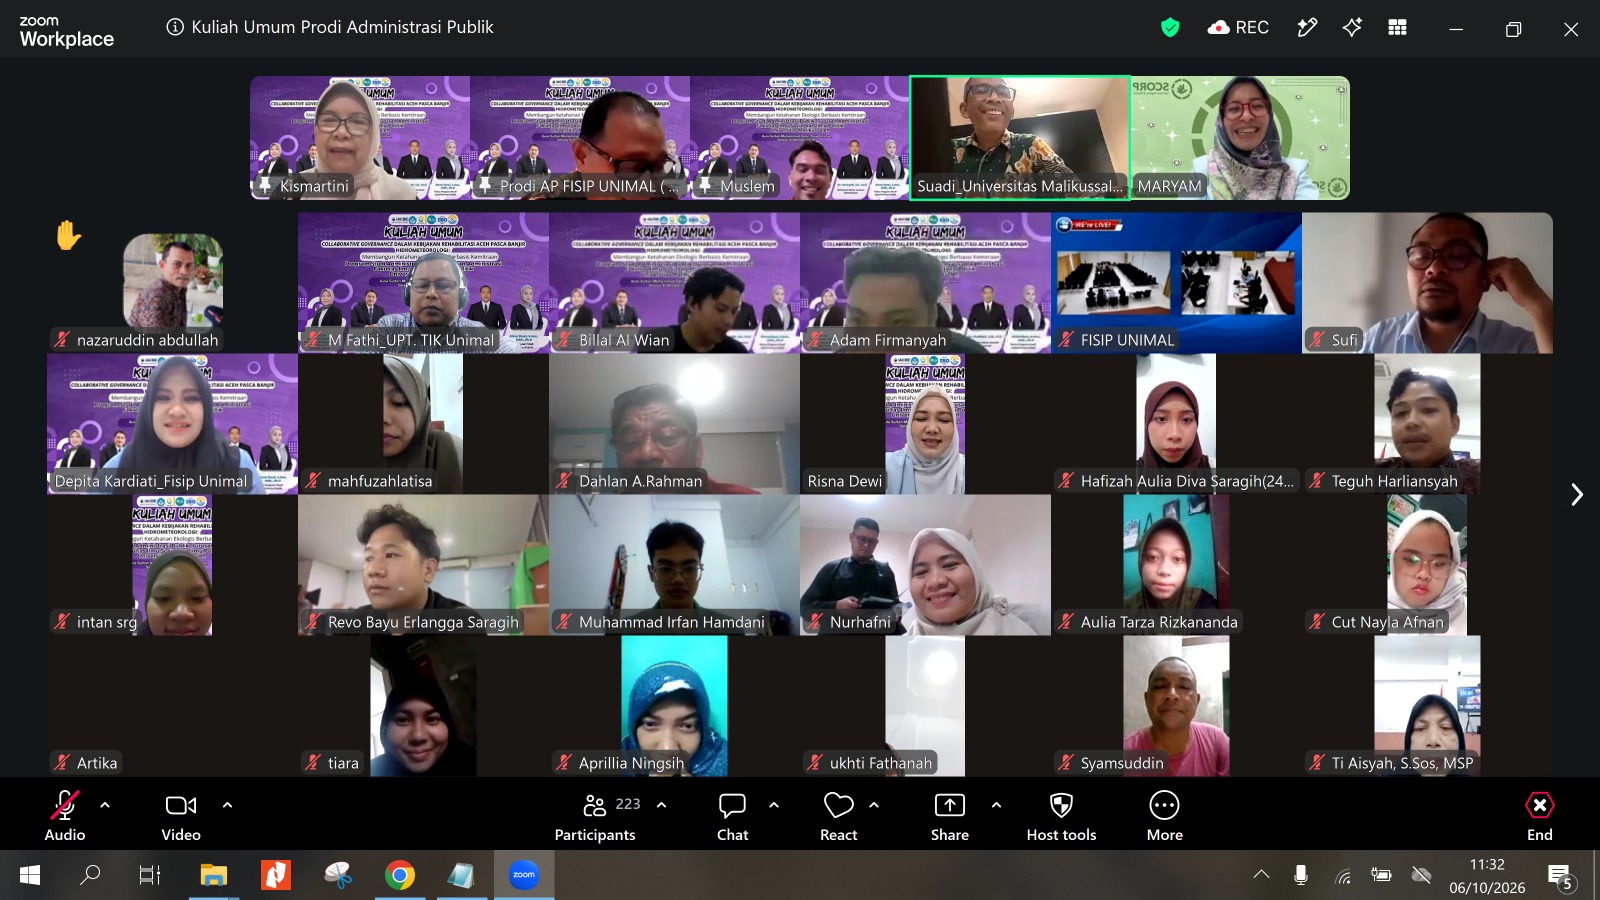Open the AI Companion sparkle icon

[x=1352, y=28]
